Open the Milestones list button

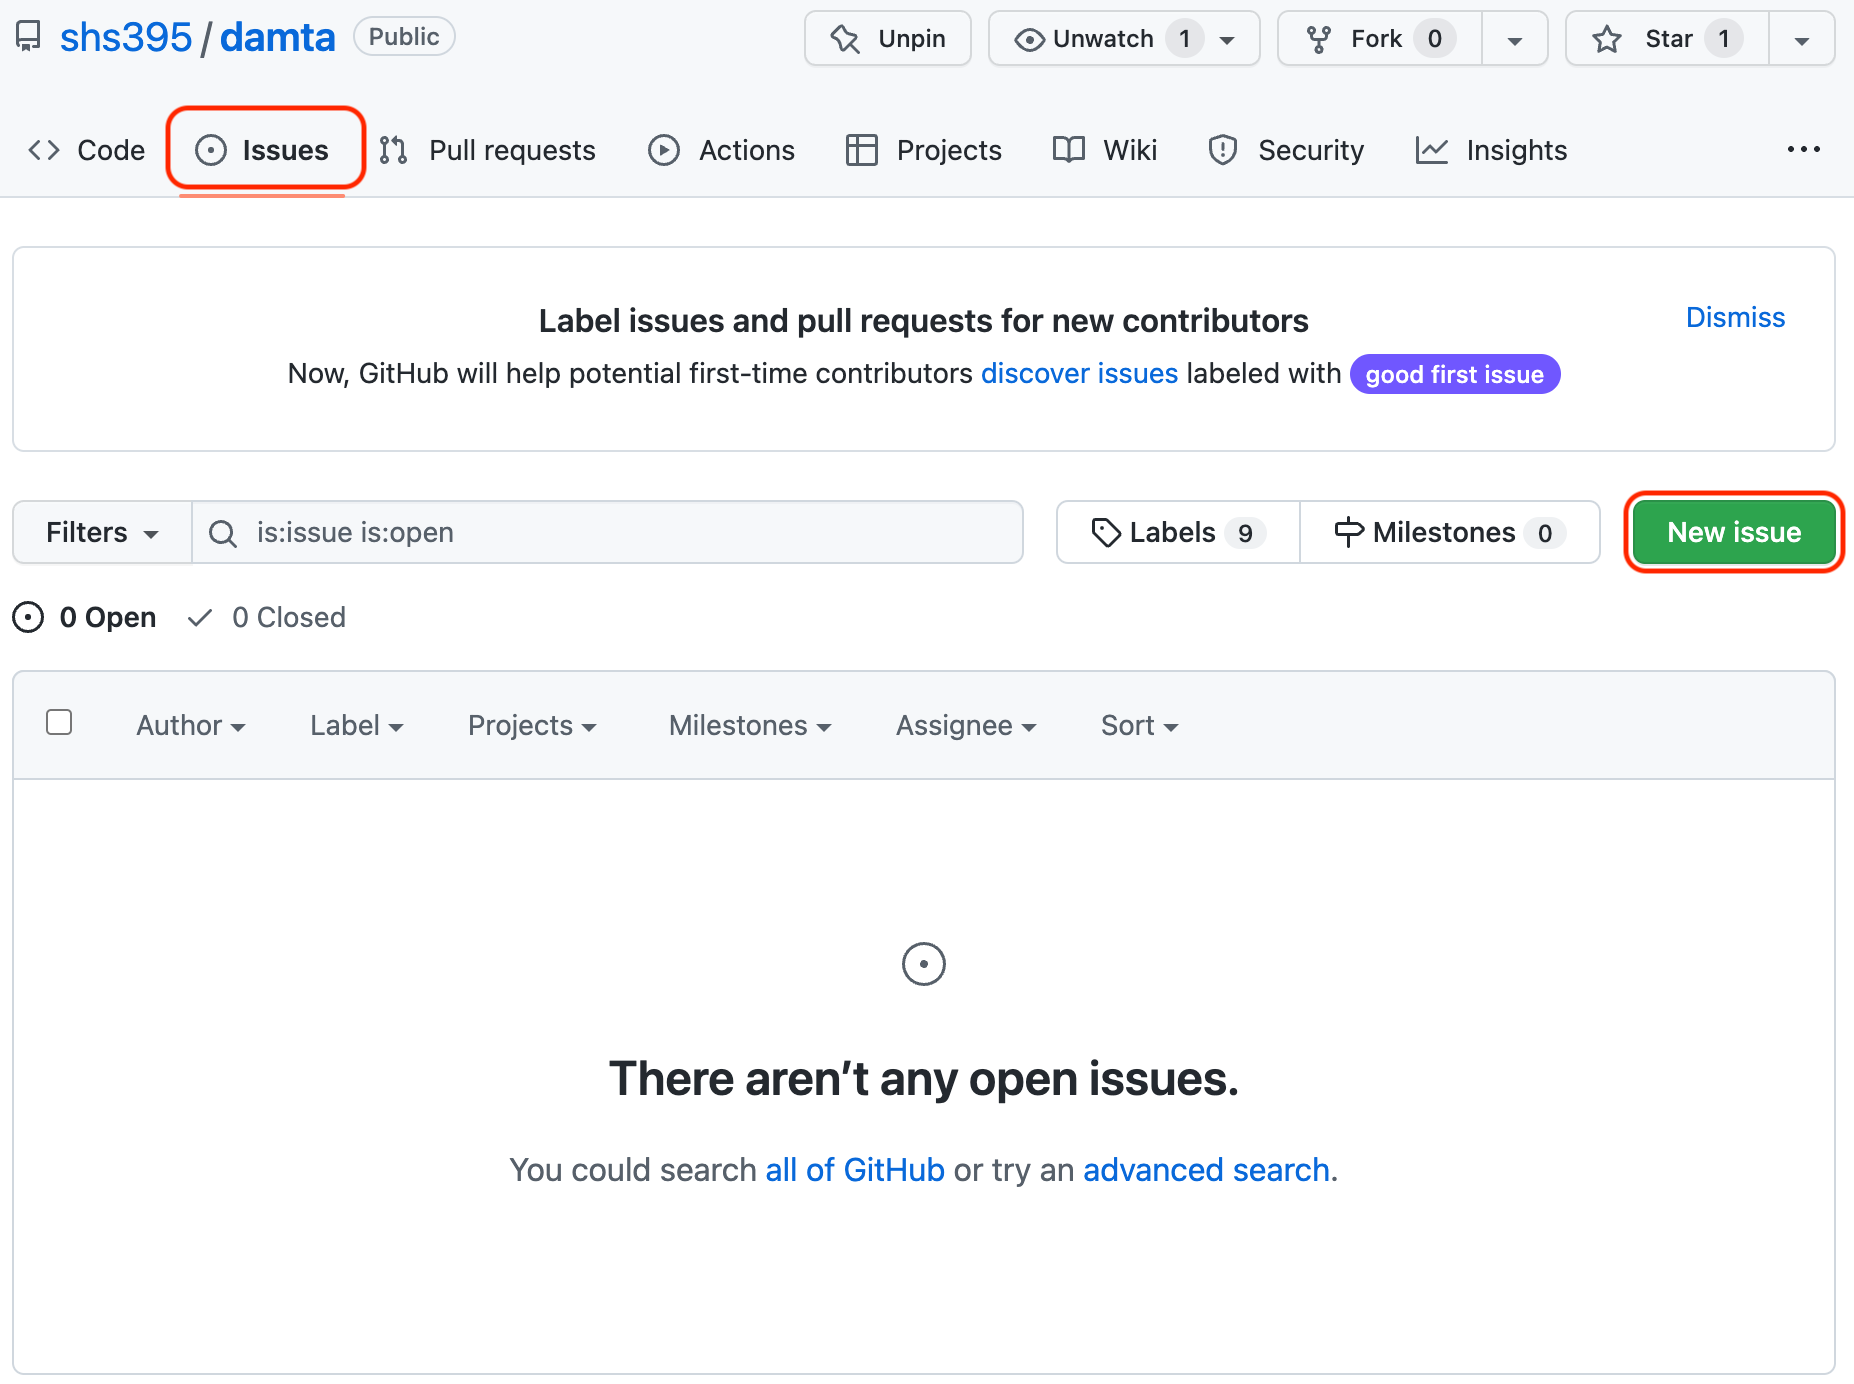tap(1450, 532)
